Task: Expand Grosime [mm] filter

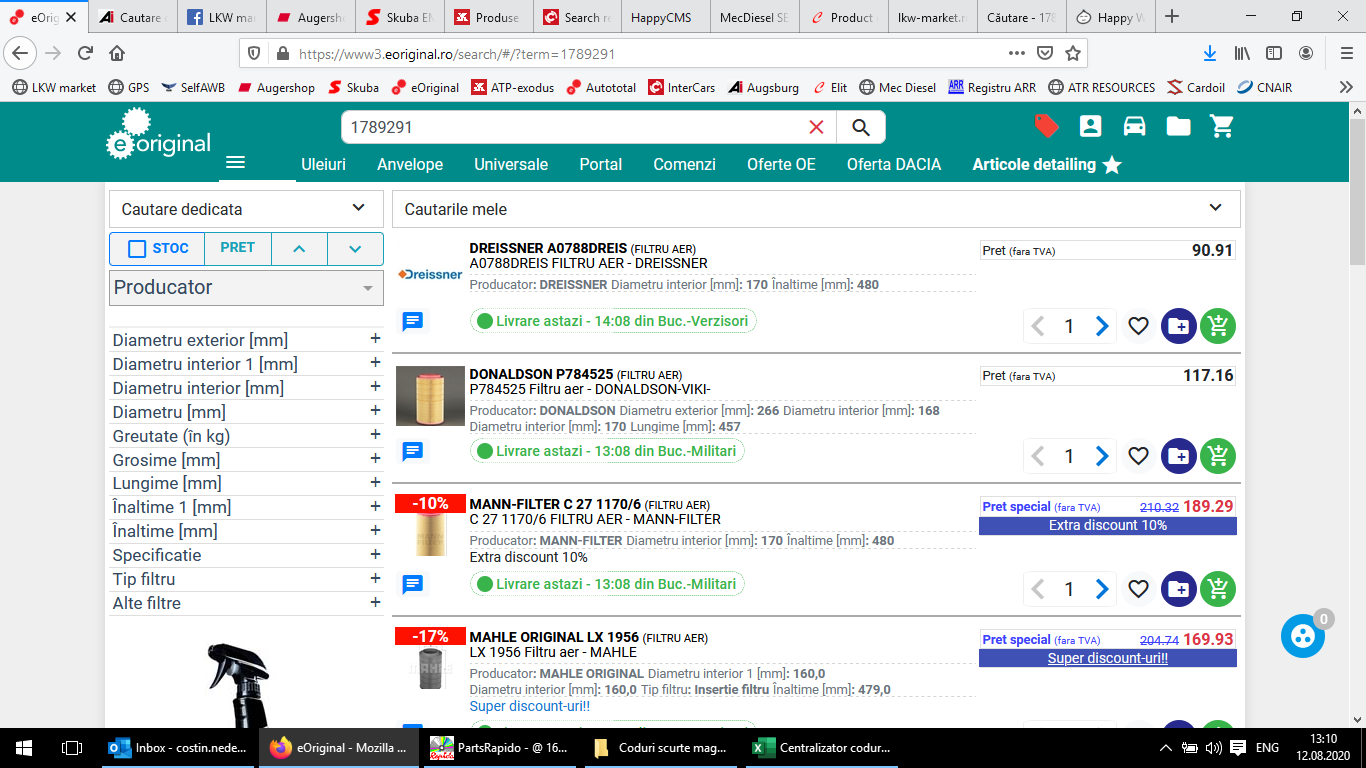Action: (246, 460)
